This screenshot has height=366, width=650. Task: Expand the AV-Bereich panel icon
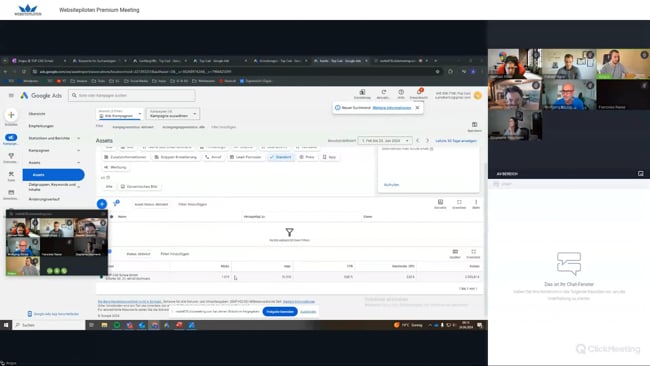click(x=640, y=174)
